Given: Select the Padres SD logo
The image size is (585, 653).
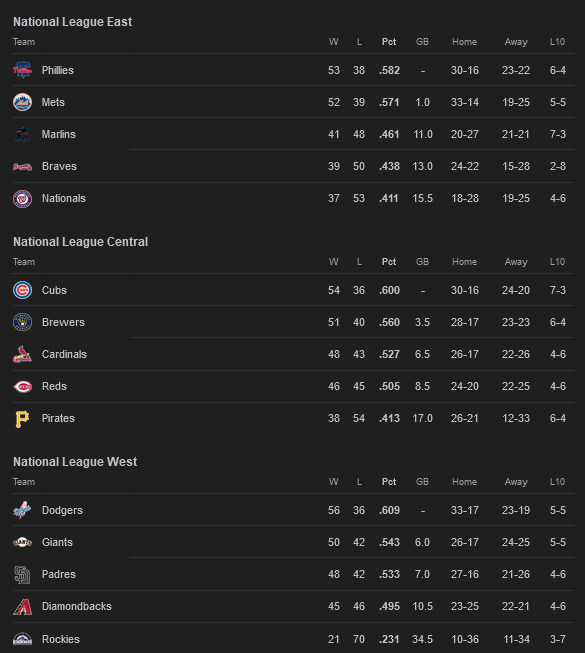Looking at the screenshot, I should [x=22, y=575].
